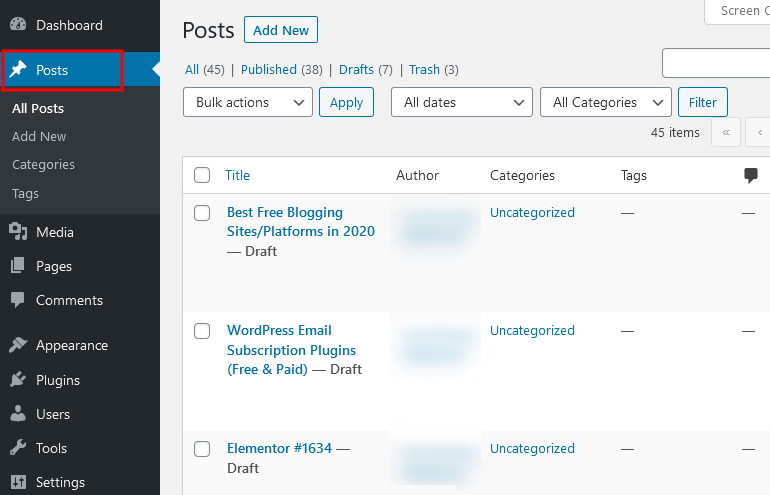Screen dimensions: 770x495
Task: Open WordPress Email Subscription Plugins post
Action: coord(292,350)
